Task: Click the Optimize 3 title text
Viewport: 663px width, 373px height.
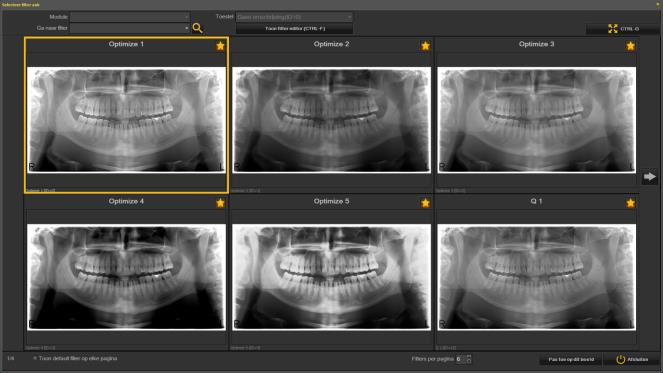Action: click(537, 44)
